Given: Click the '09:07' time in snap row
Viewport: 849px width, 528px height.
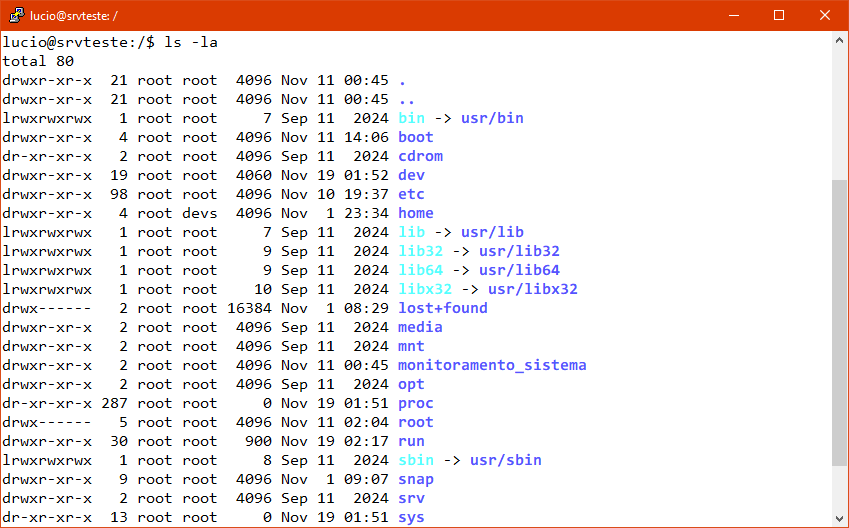Looking at the screenshot, I should [x=367, y=479].
